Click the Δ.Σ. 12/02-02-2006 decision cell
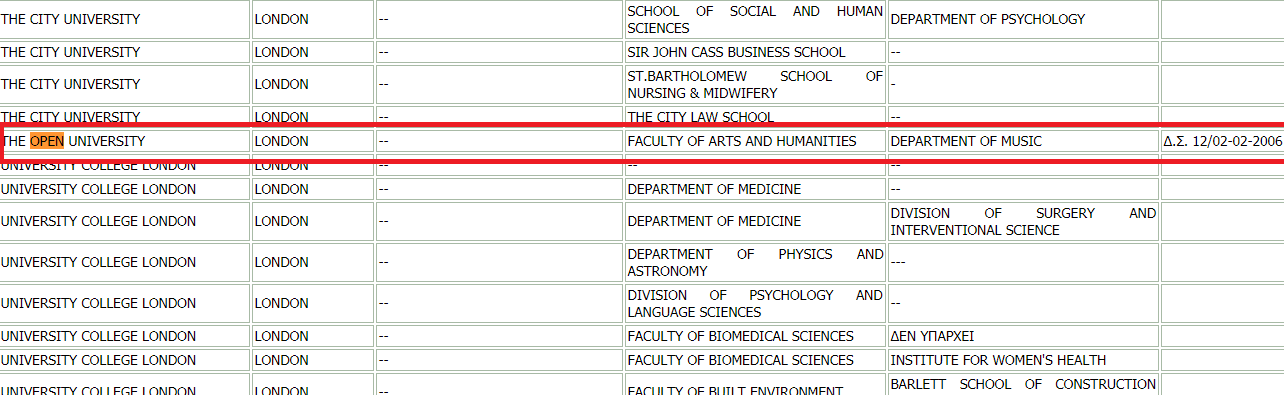 (x=1222, y=141)
